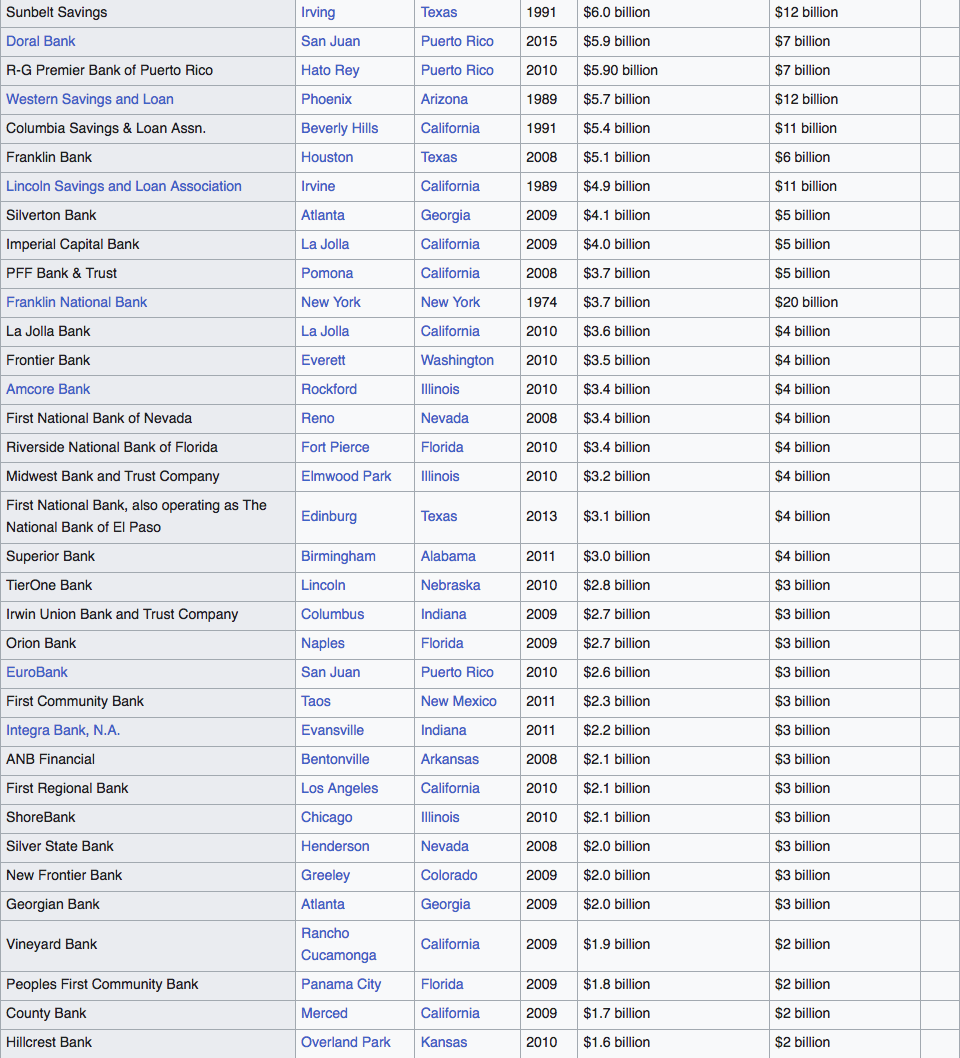Screen dimensions: 960x1058
Task: Follow the Arkansas state link
Action: [x=449, y=759]
